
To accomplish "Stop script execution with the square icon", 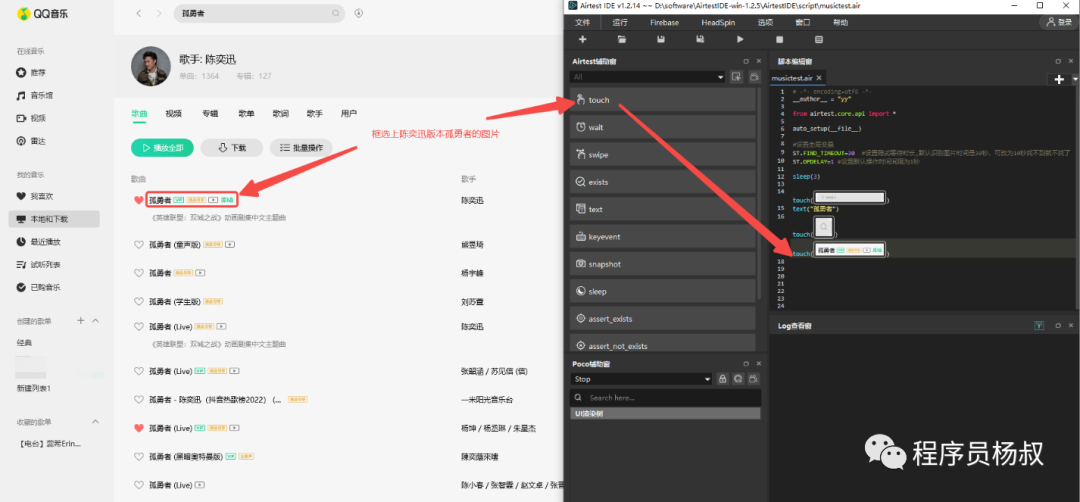I will coord(780,39).
